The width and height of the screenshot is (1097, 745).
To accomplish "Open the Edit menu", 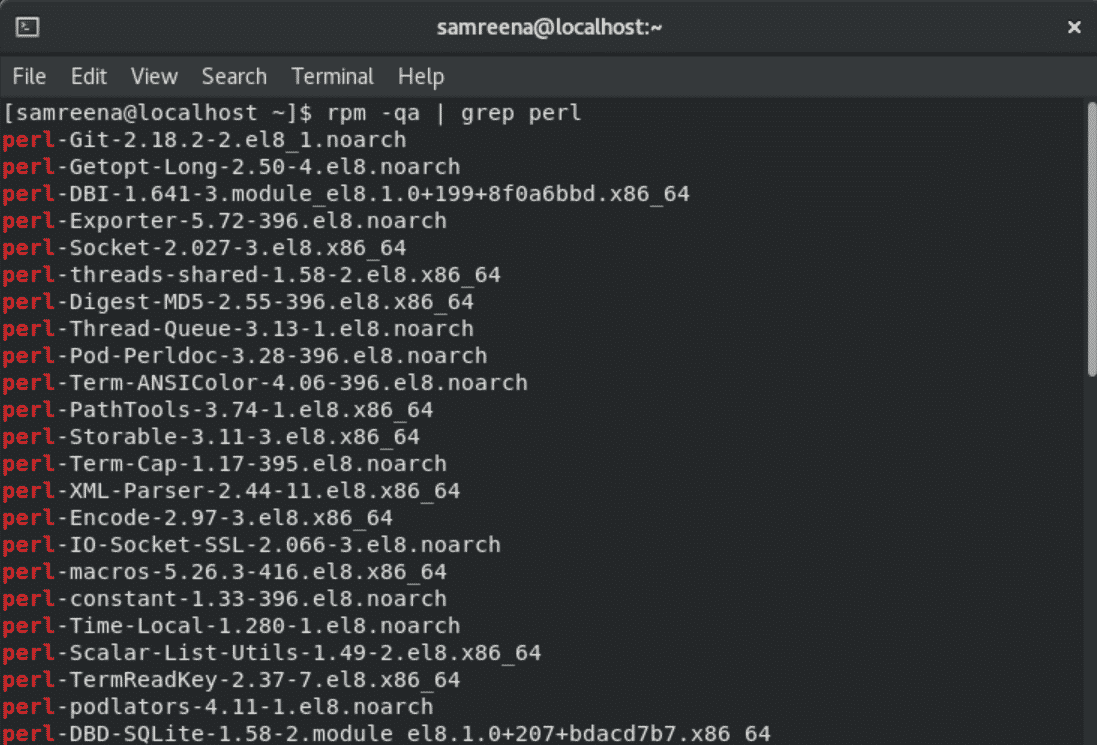I will [x=89, y=76].
